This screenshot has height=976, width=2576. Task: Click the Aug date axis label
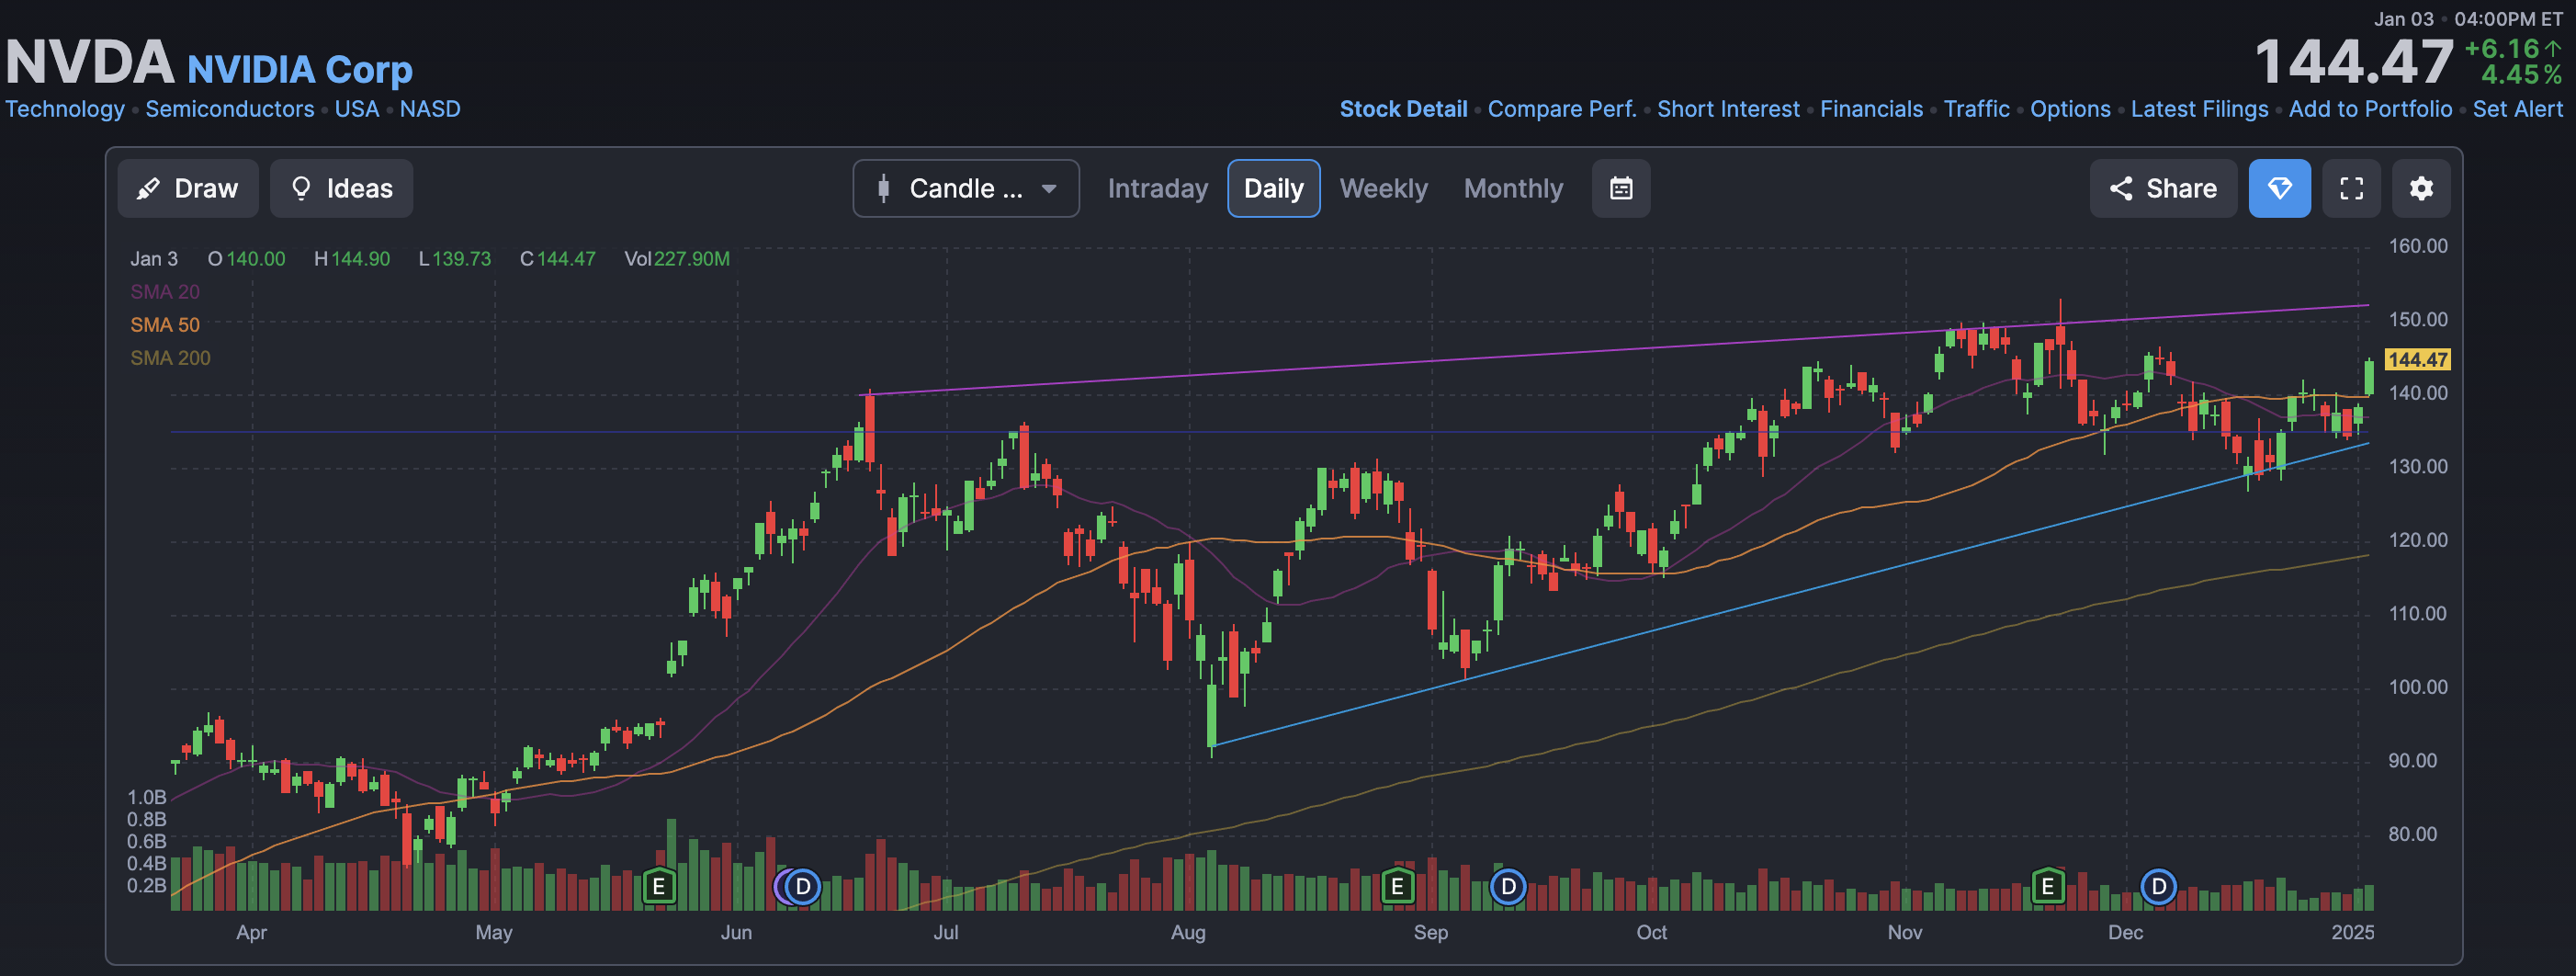(1188, 932)
